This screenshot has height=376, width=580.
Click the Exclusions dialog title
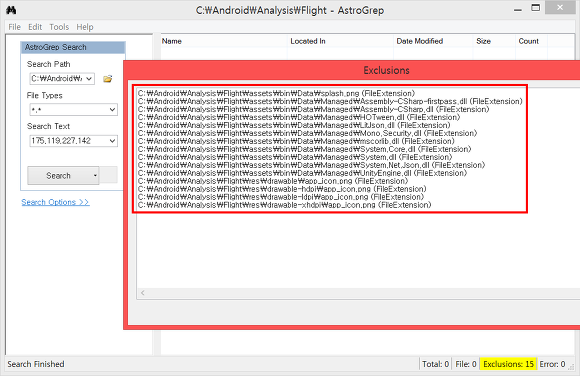click(x=386, y=70)
